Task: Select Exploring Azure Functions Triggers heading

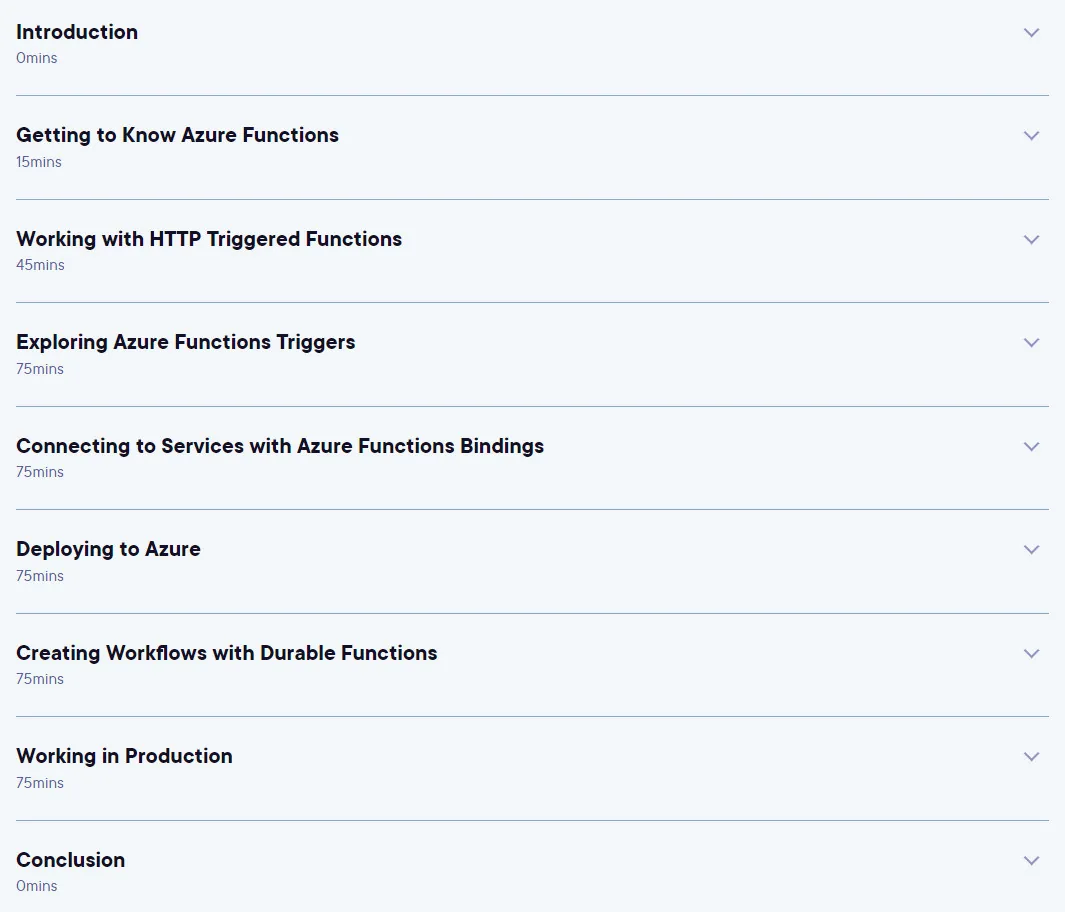Action: pos(185,342)
